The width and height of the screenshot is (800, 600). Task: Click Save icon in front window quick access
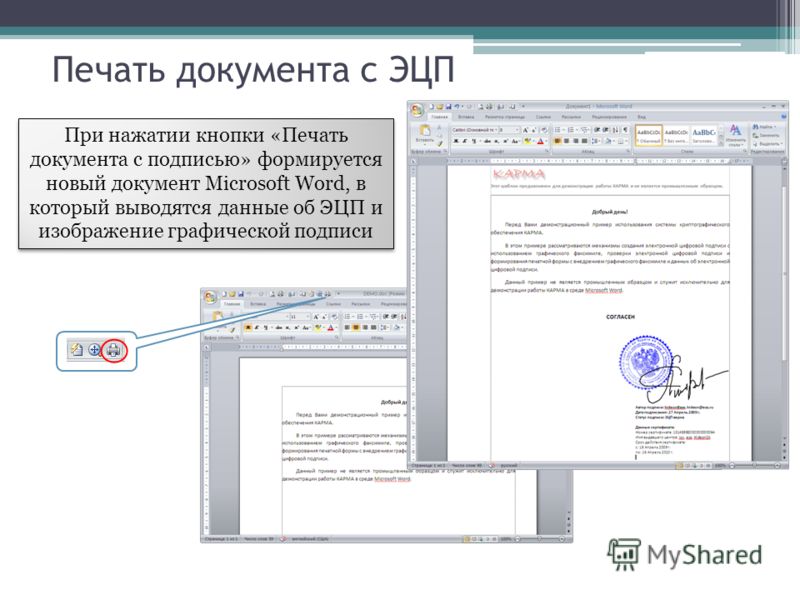point(448,107)
